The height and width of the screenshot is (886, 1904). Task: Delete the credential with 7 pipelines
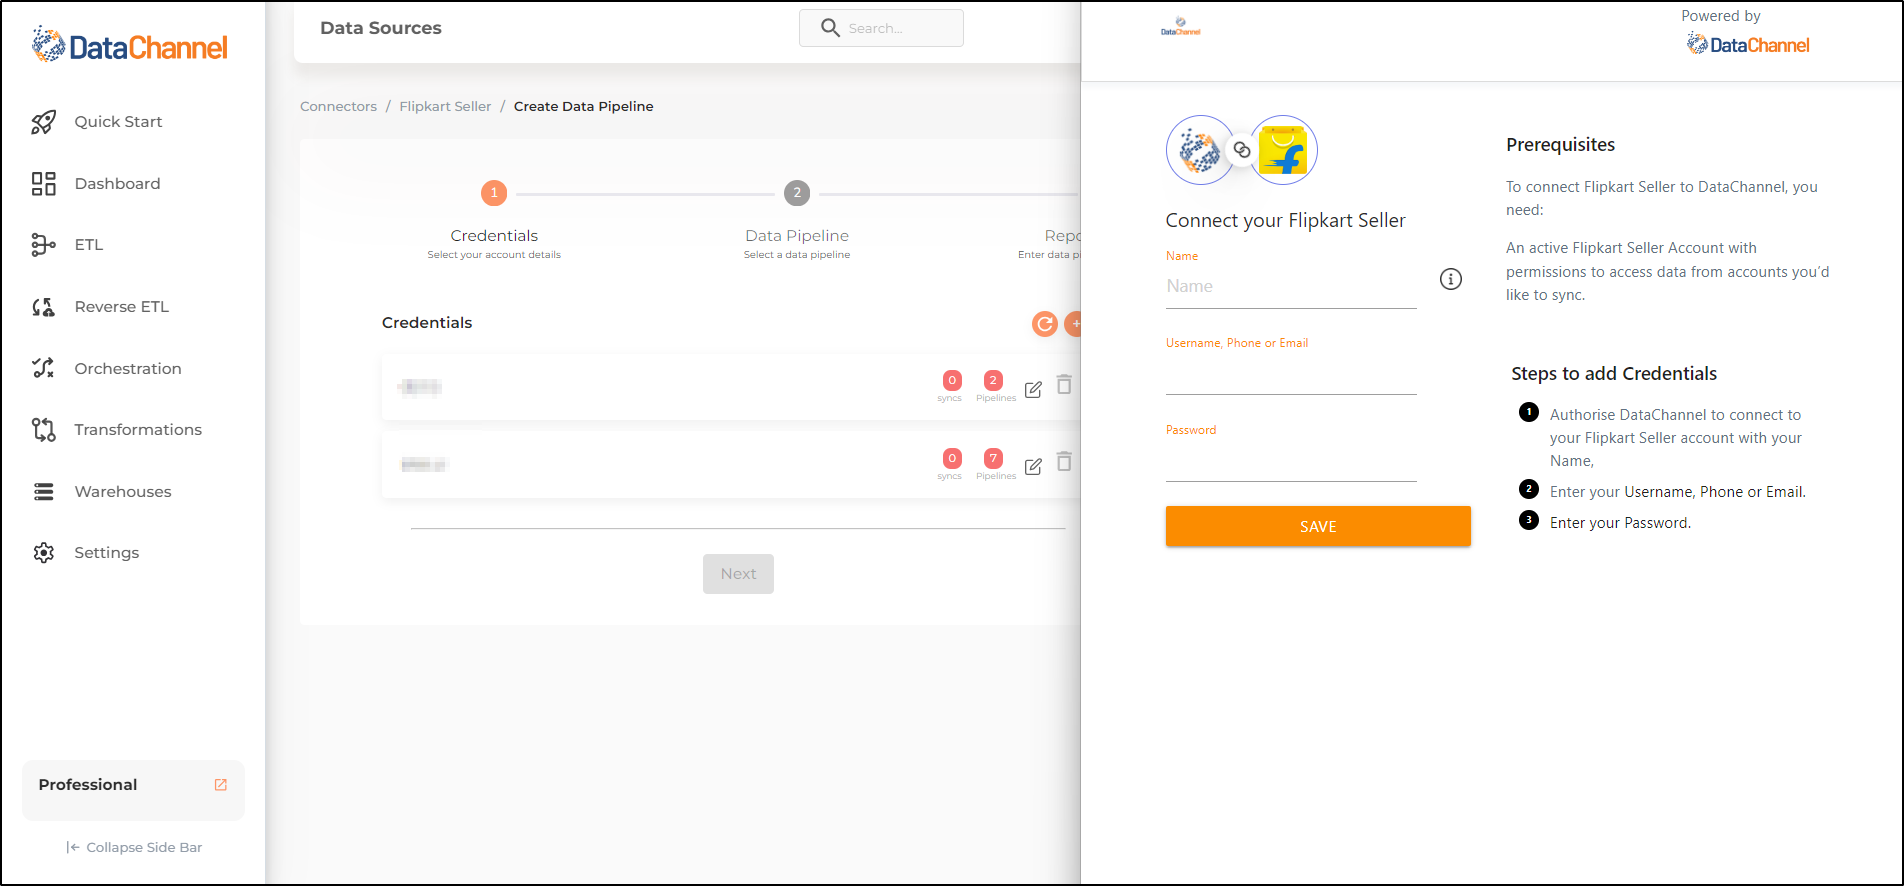(1064, 462)
